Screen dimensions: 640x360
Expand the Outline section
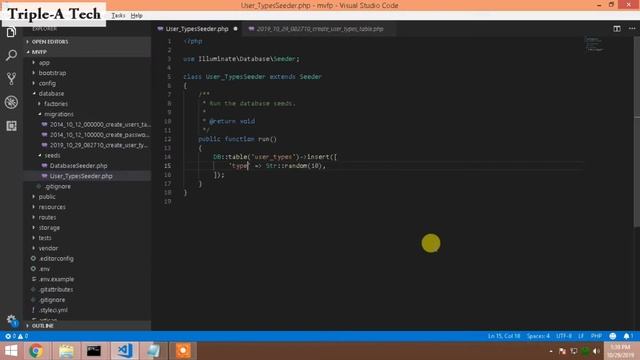(87, 325)
